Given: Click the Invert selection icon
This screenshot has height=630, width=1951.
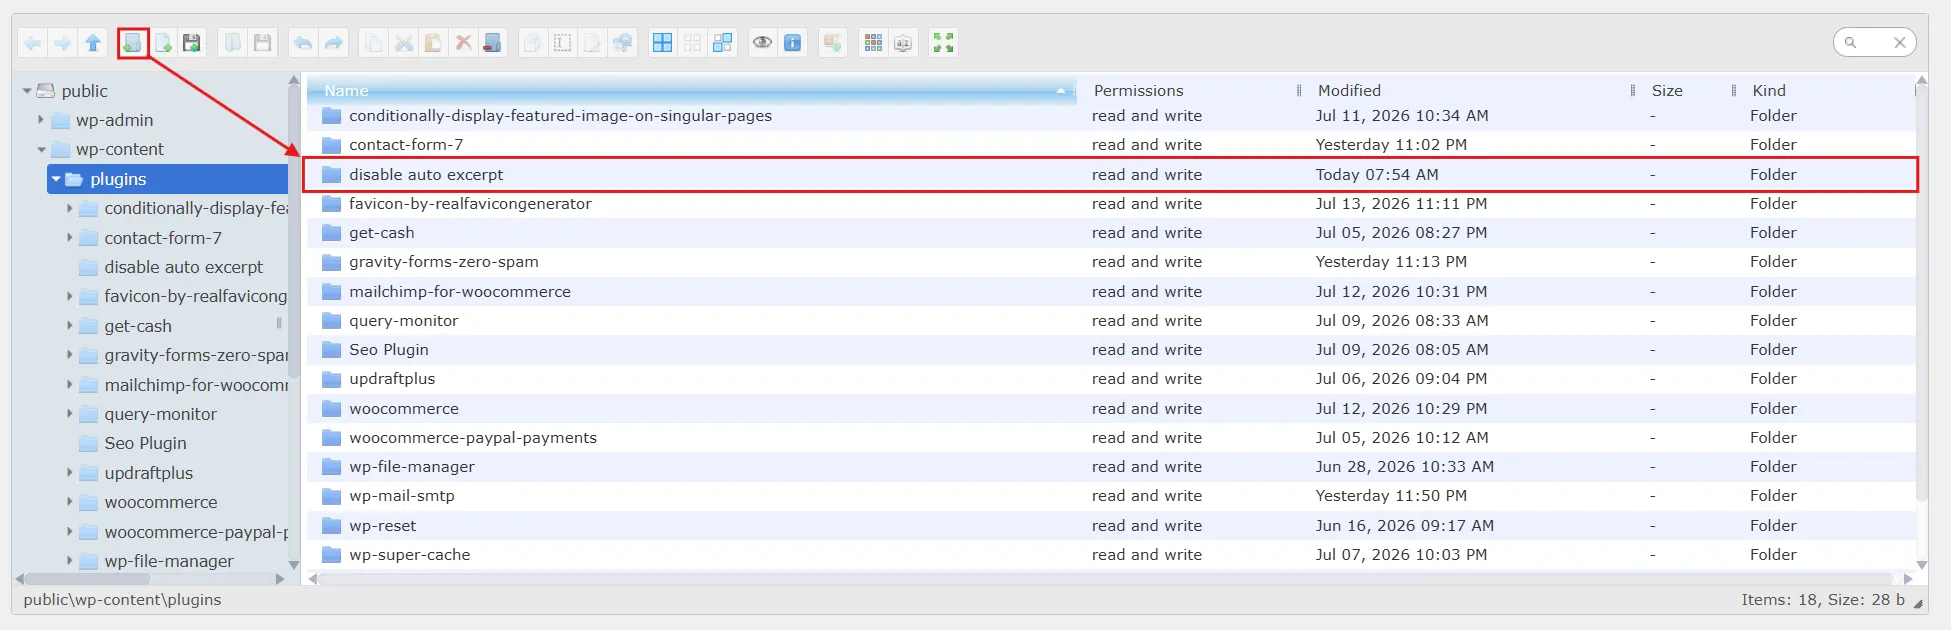Looking at the screenshot, I should 723,43.
